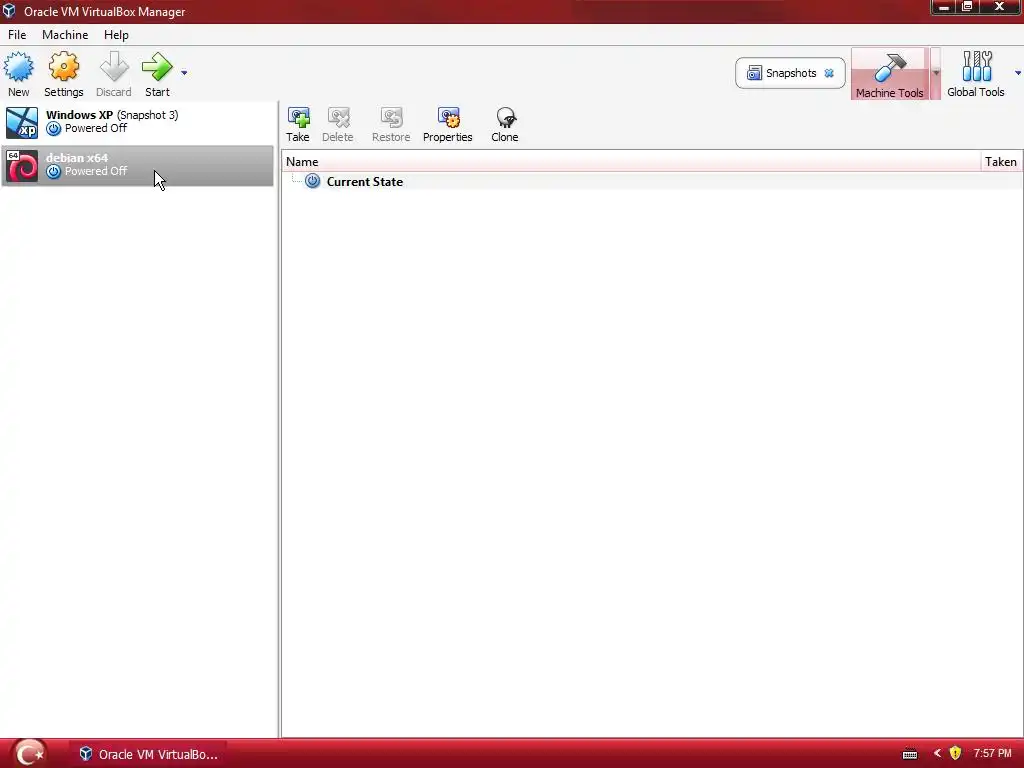The height and width of the screenshot is (768, 1024).
Task: Show hidden tray icons arrow
Action: click(937, 754)
